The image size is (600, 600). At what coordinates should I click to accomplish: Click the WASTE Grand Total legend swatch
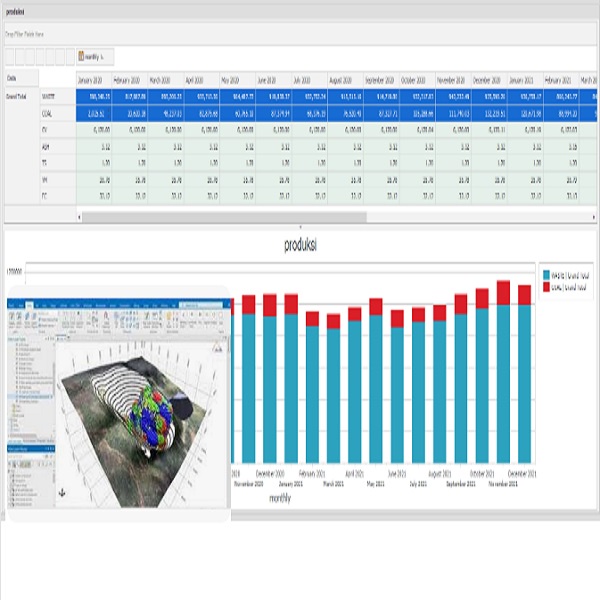click(546, 275)
